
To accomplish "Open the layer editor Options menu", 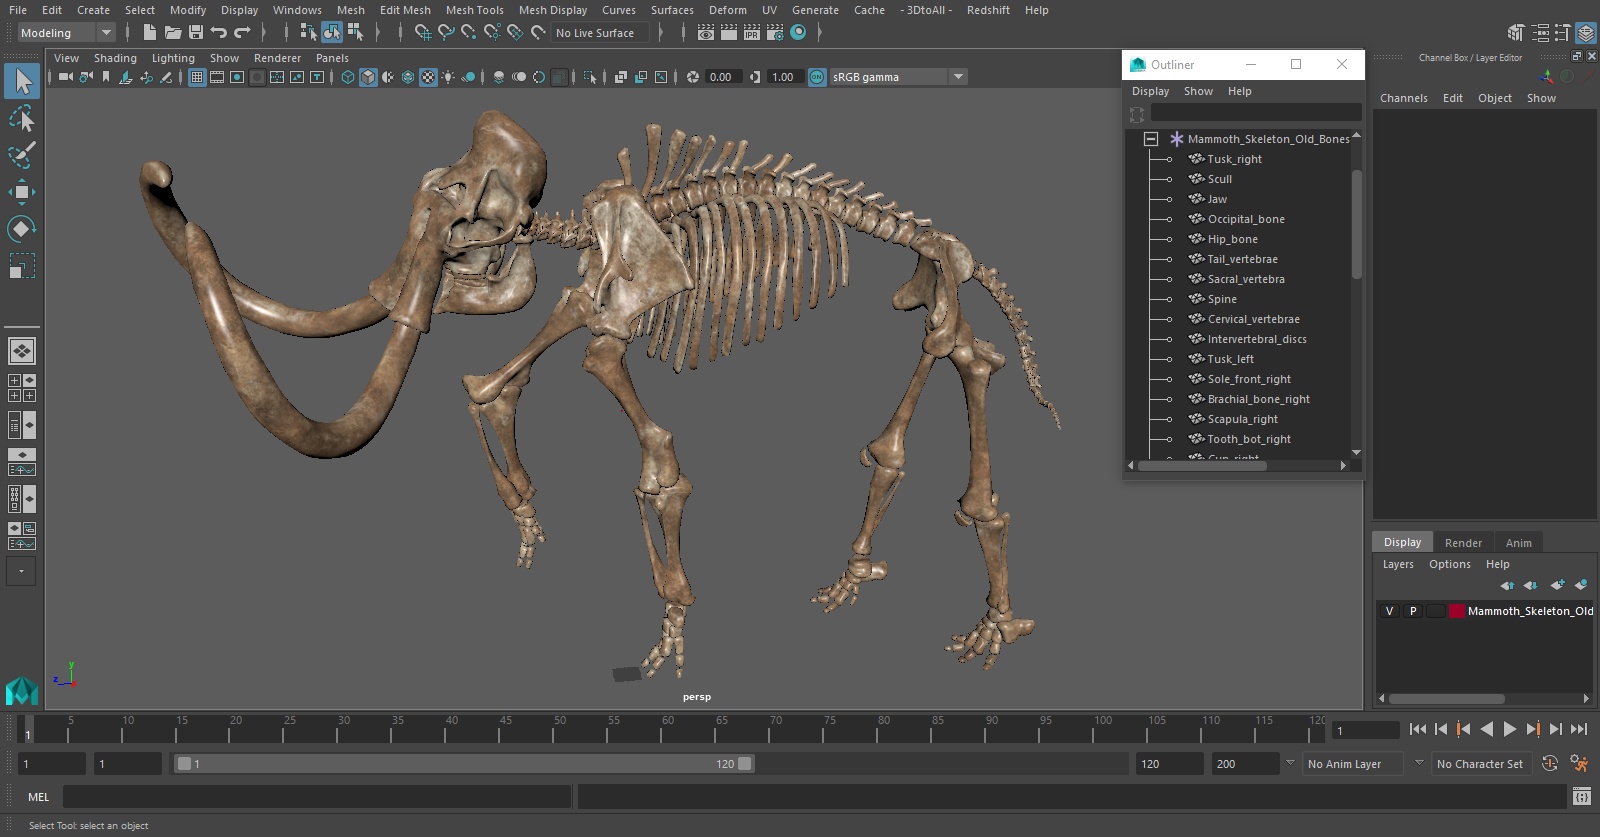I will point(1449,564).
